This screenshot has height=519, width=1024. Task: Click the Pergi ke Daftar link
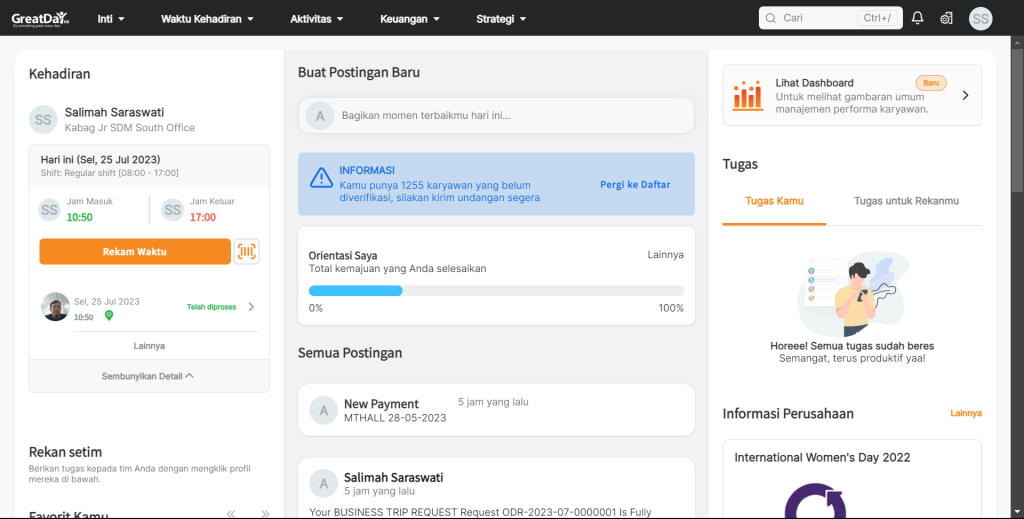click(635, 185)
